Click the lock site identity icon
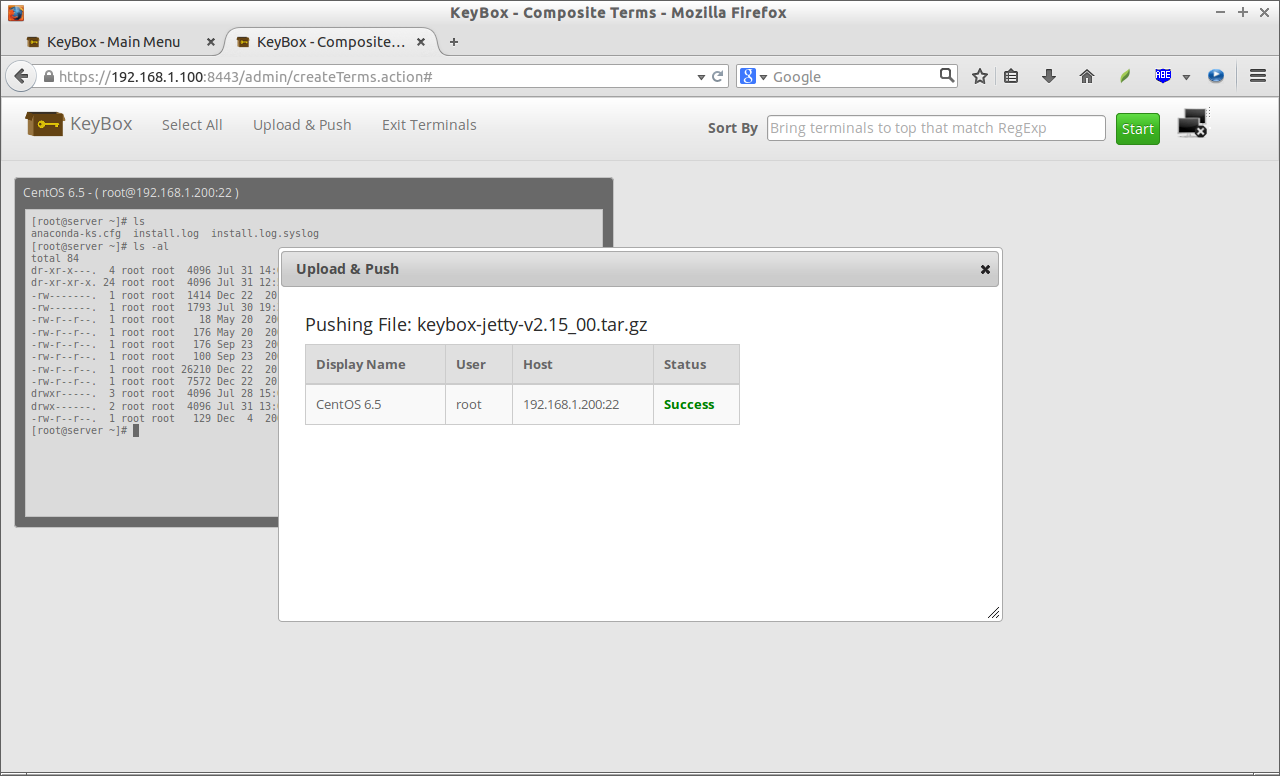The height and width of the screenshot is (776, 1280). (x=48, y=77)
